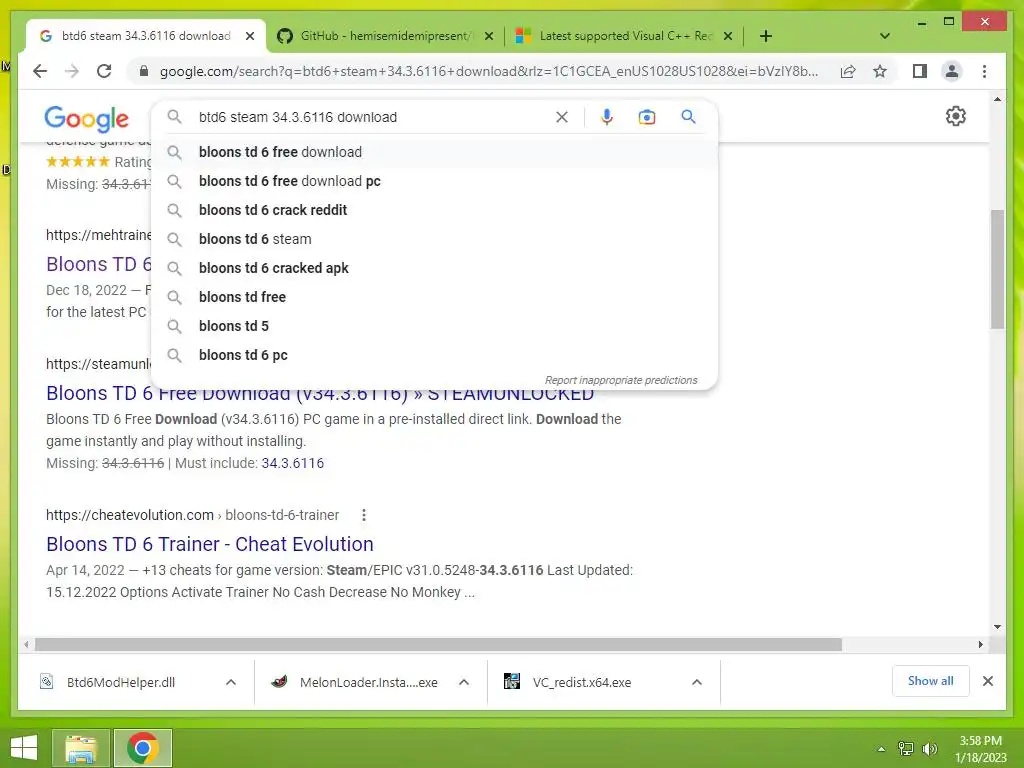Submit search with blue magnifier
Image resolution: width=1024 pixels, height=768 pixels.
(688, 117)
